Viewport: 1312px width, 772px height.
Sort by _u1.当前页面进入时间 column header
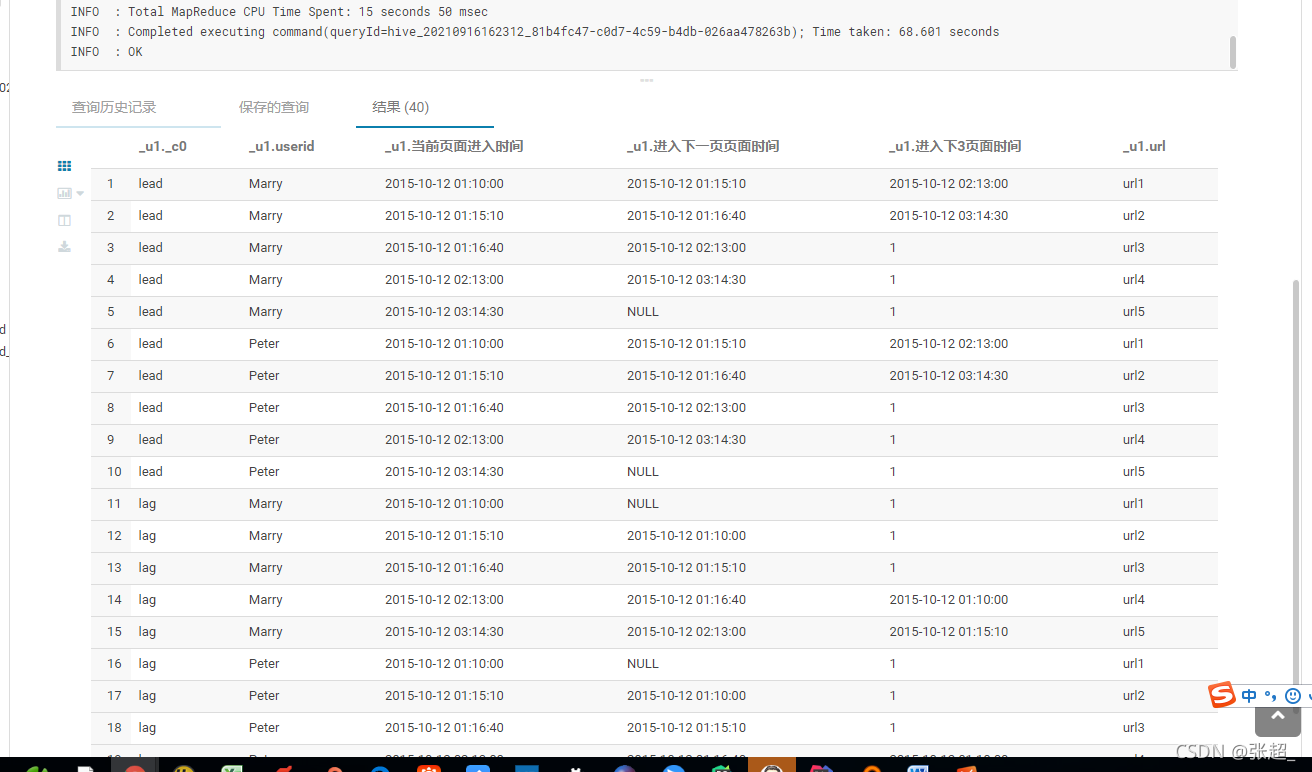coord(454,146)
